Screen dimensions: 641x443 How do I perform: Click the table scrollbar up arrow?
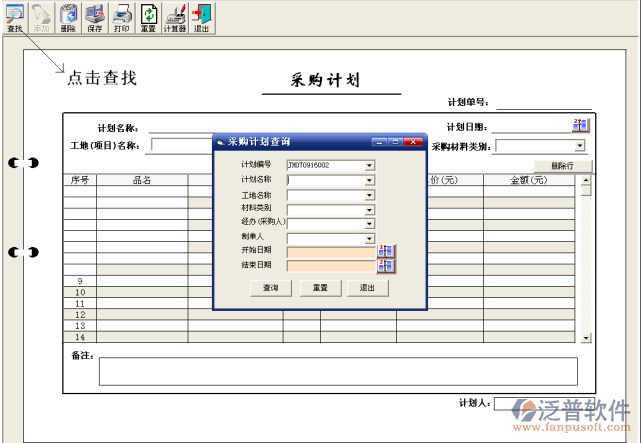click(x=586, y=180)
